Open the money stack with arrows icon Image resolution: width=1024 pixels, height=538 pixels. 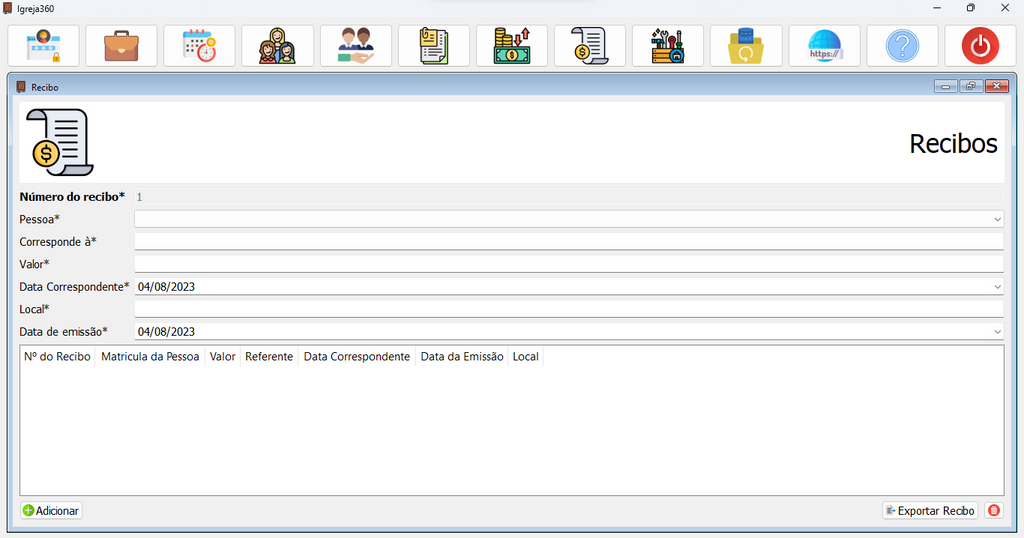click(x=512, y=46)
